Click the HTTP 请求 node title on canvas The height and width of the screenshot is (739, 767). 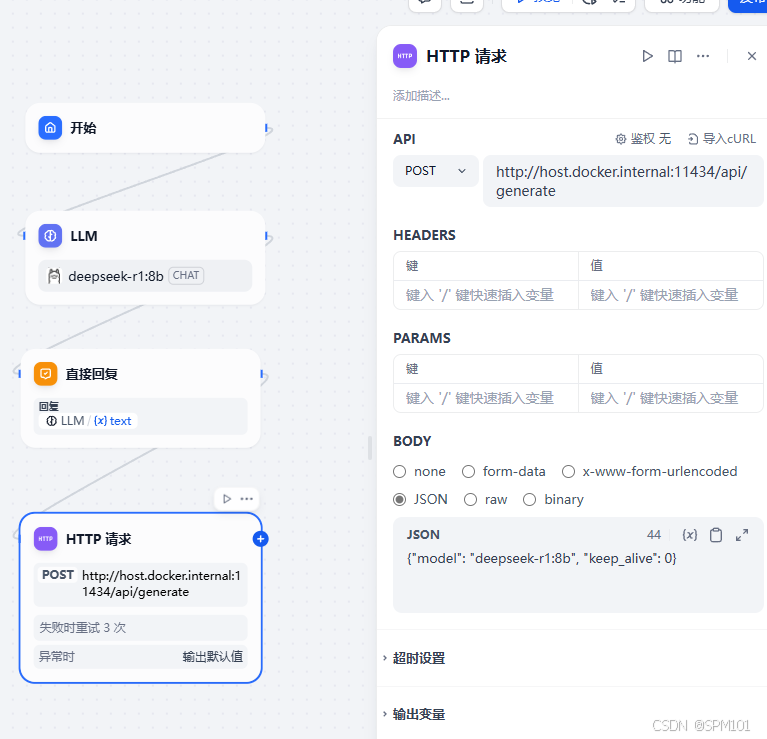(98, 539)
